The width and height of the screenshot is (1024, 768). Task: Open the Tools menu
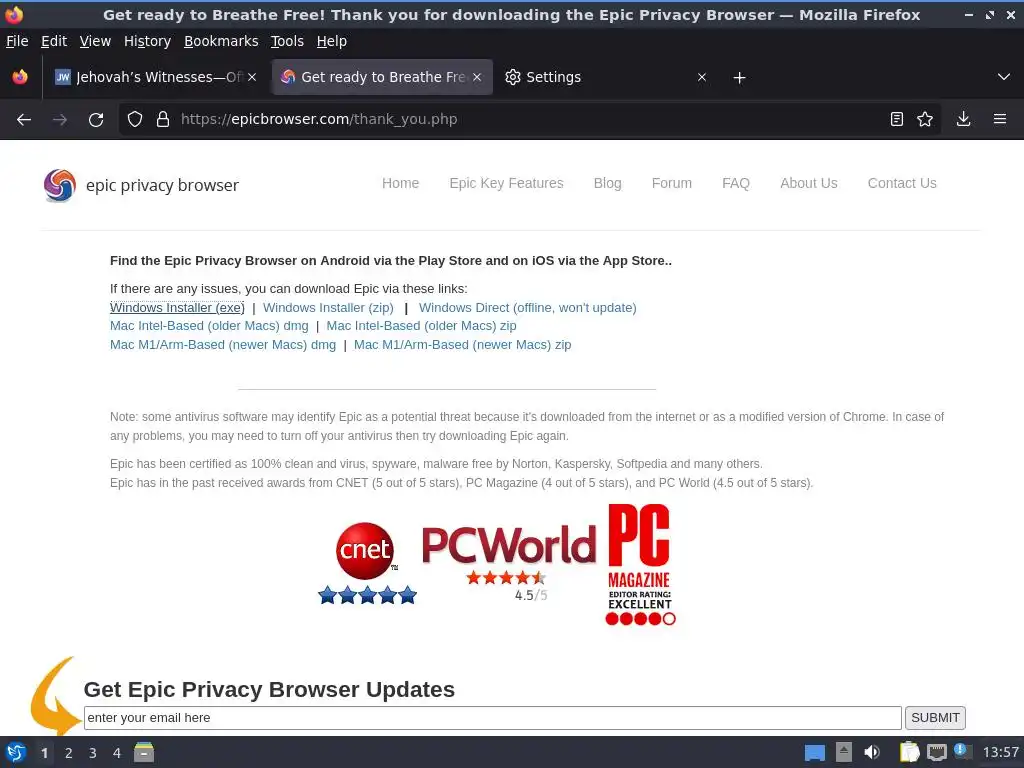tap(287, 41)
